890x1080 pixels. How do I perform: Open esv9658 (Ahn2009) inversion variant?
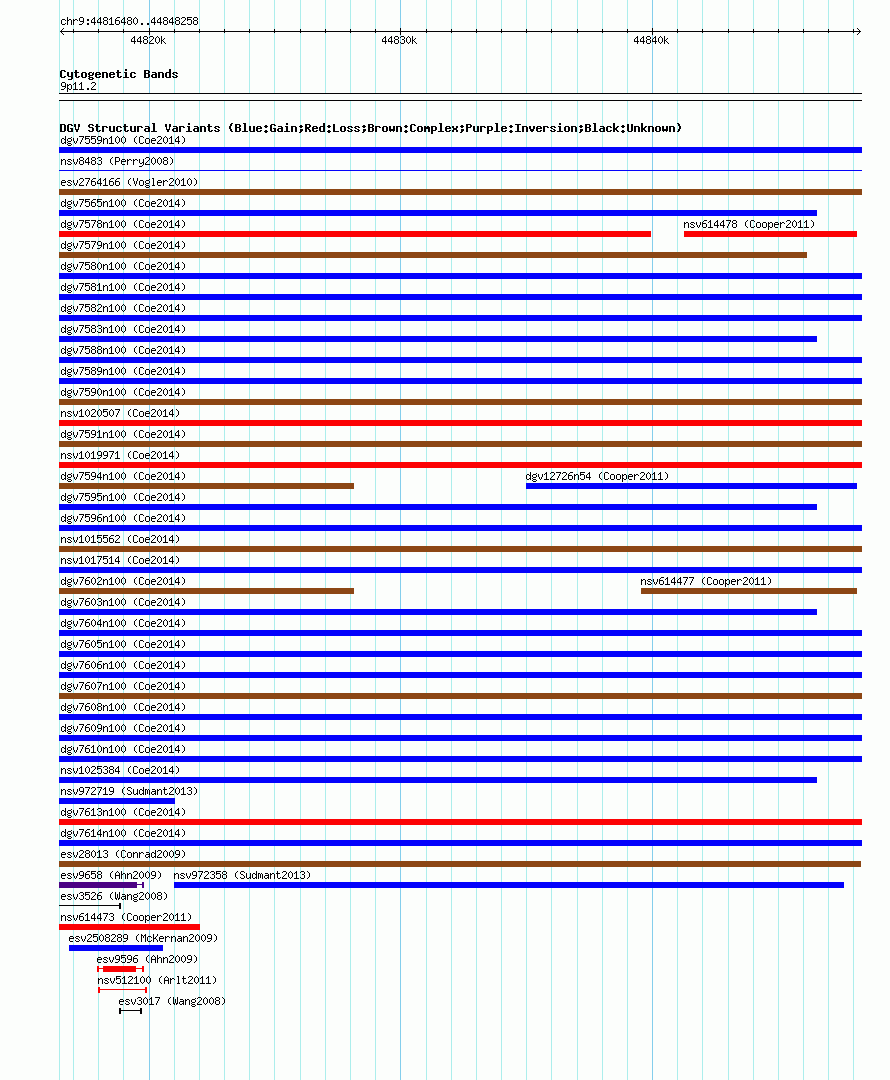pyautogui.click(x=111, y=875)
